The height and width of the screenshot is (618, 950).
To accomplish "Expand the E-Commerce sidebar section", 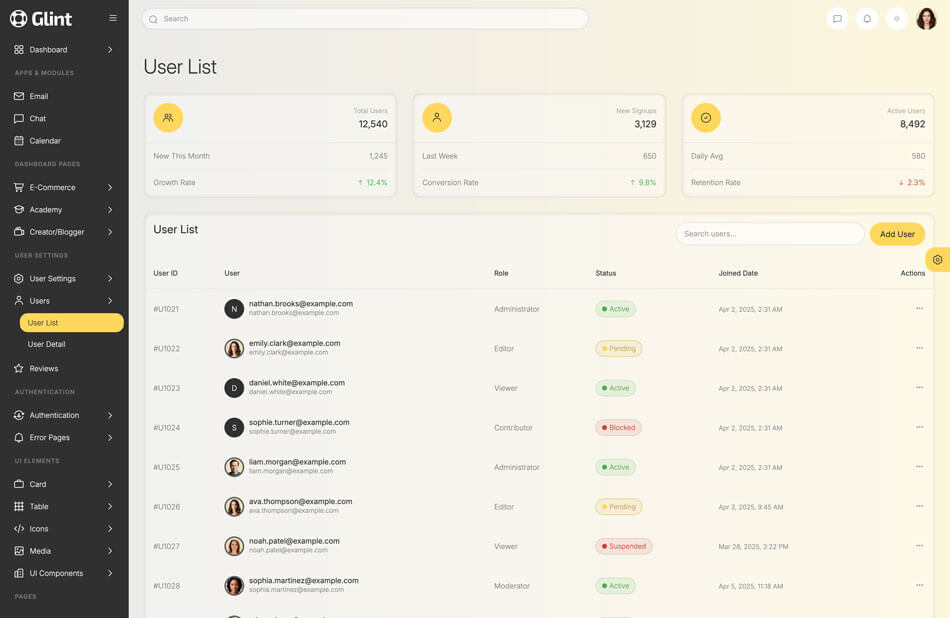I will [64, 187].
